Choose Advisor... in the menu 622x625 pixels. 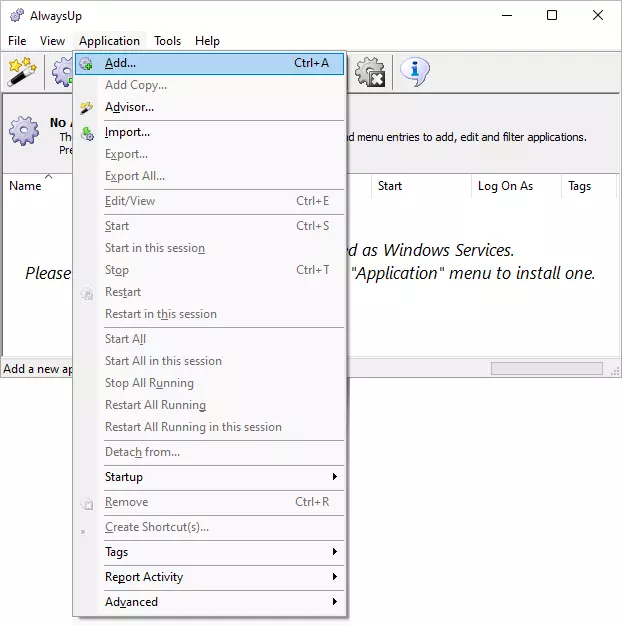(209, 107)
